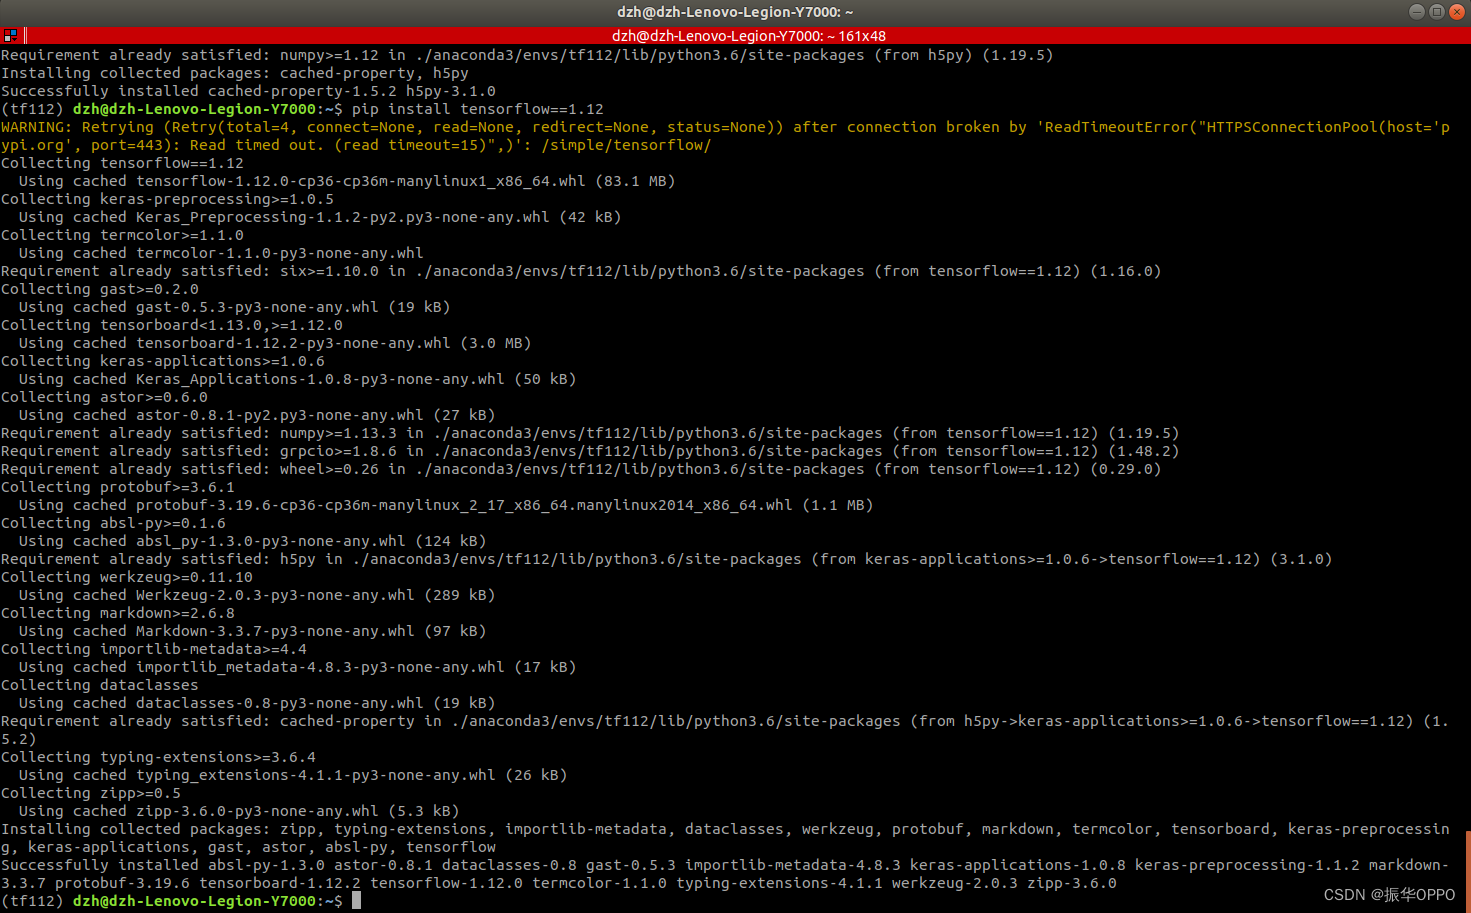Image resolution: width=1471 pixels, height=913 pixels.
Task: Click the command 'pip install tensorflow==1.12'
Action: (x=478, y=109)
